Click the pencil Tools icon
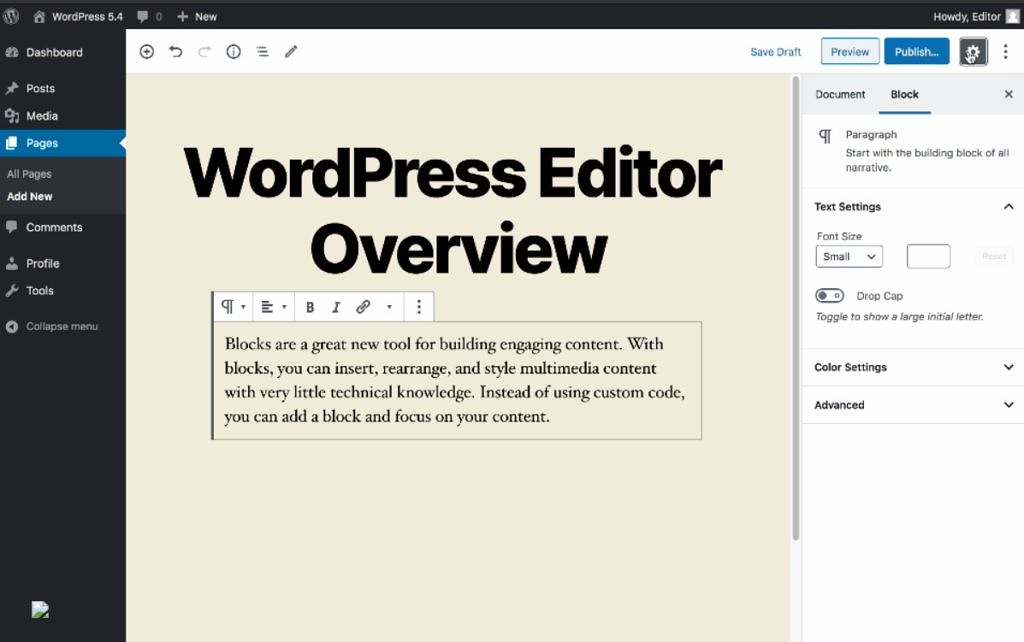The image size is (1024, 642). point(291,52)
